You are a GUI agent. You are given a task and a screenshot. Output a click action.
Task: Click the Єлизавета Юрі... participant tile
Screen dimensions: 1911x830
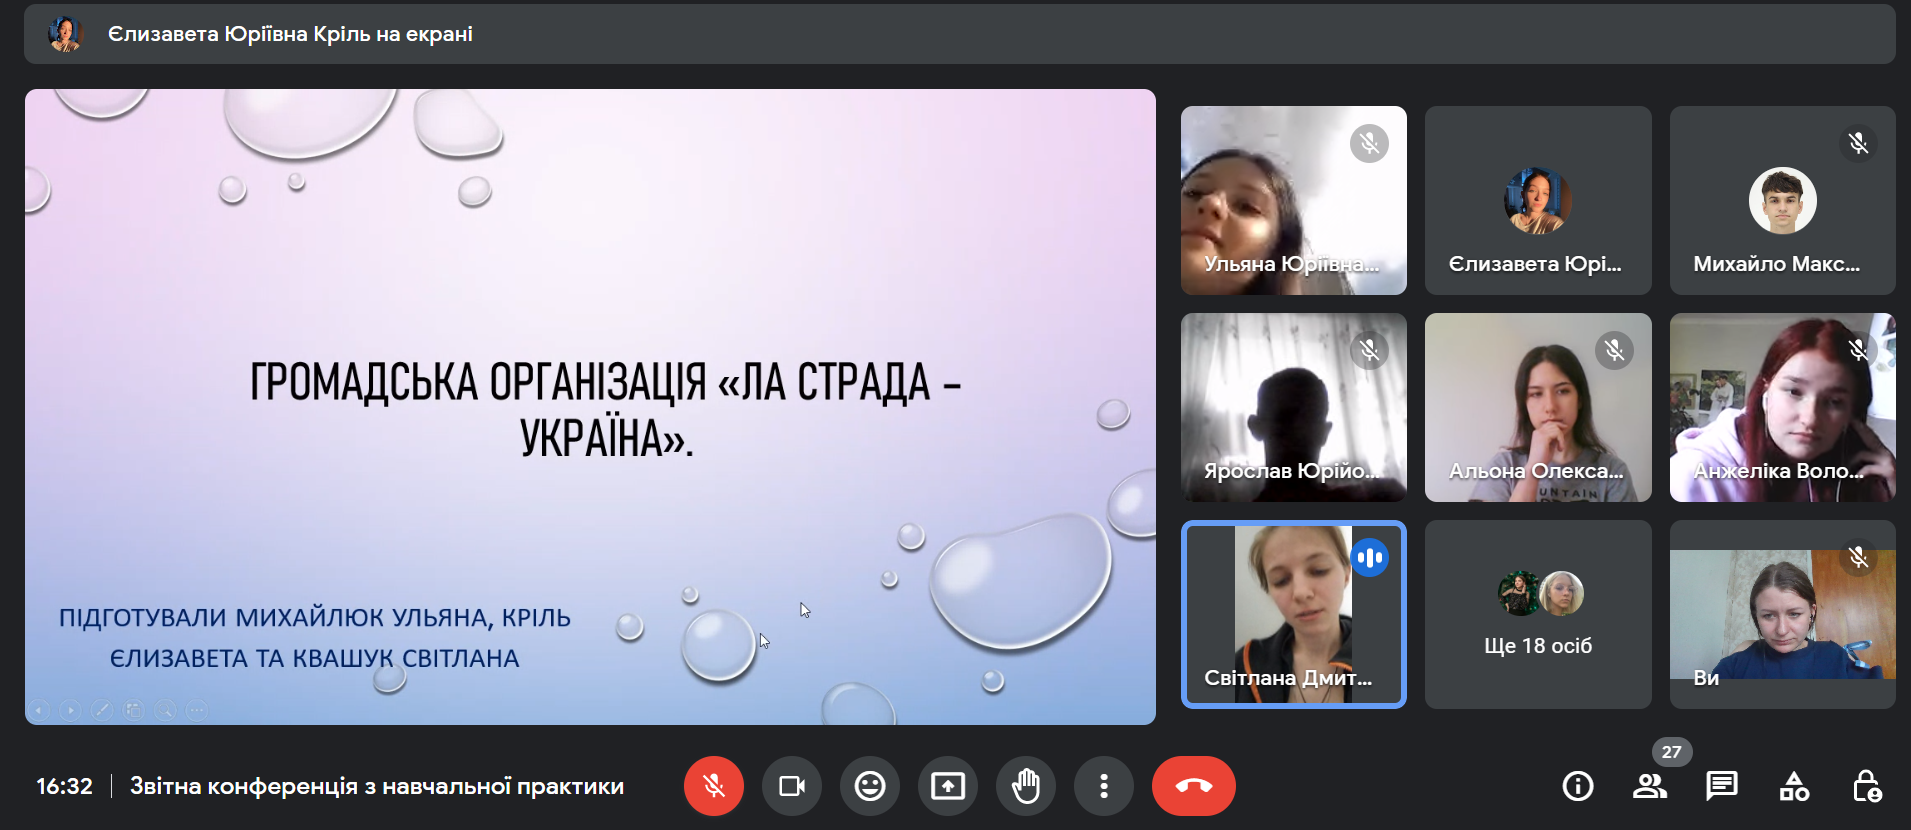pos(1538,200)
